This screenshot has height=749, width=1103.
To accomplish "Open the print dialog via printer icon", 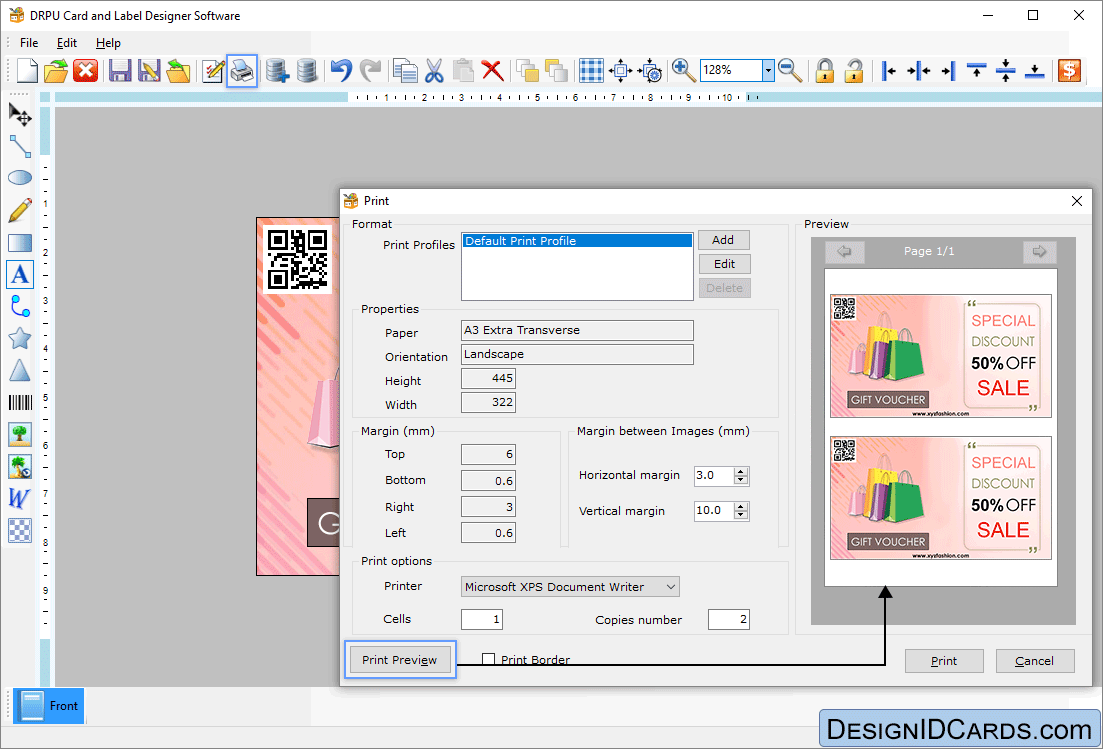I will [242, 70].
